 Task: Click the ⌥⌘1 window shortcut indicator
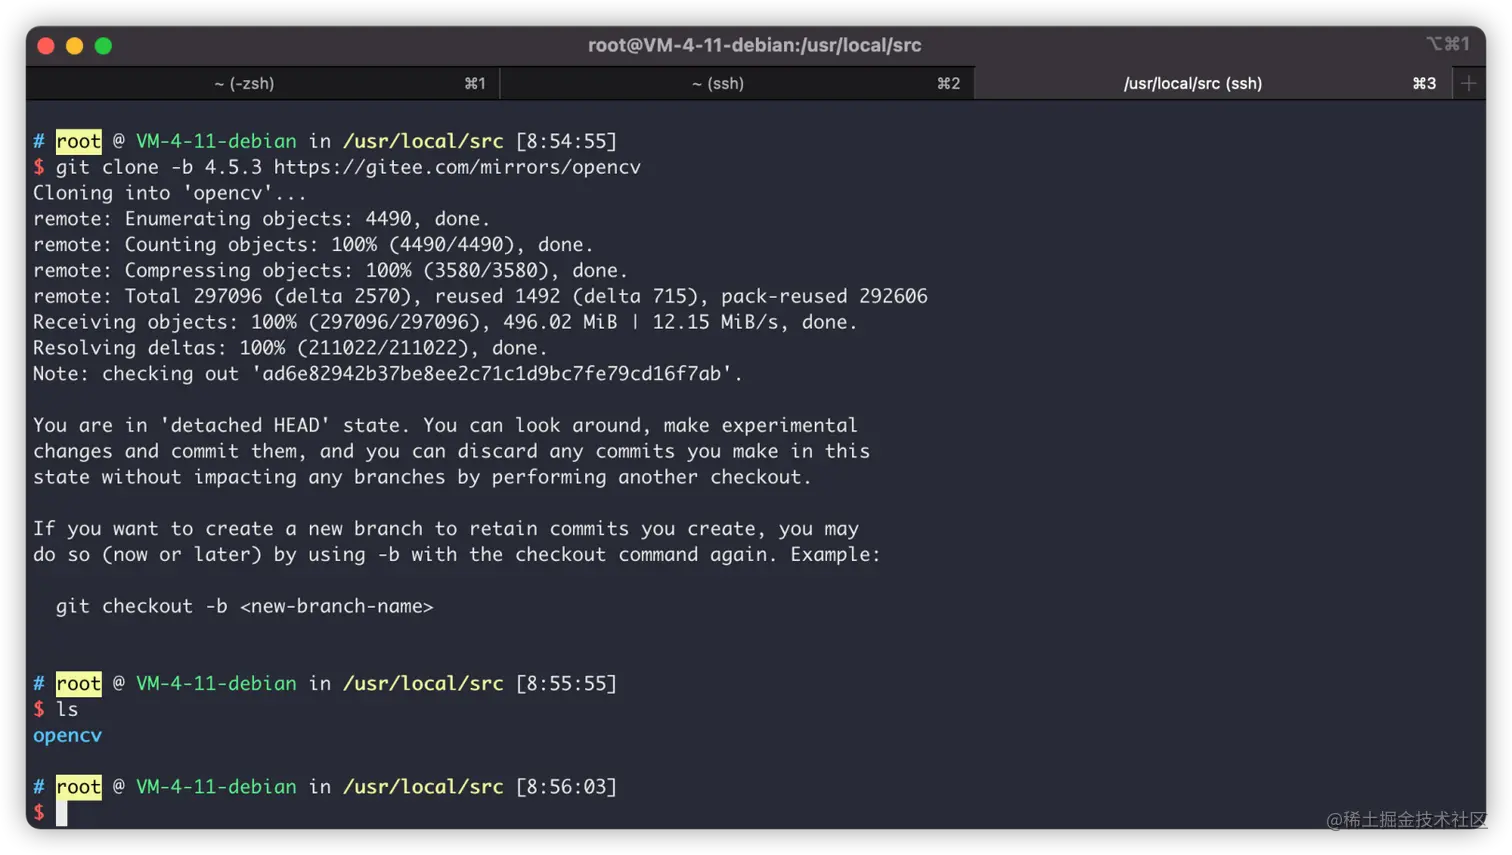coord(1447,44)
